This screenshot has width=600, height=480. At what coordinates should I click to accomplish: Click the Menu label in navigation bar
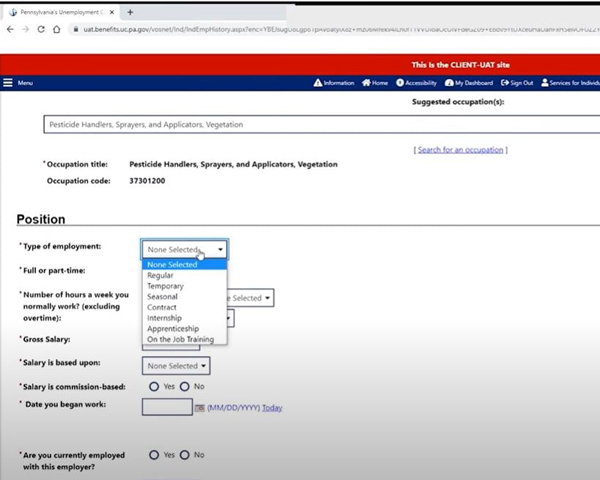pyautogui.click(x=25, y=83)
